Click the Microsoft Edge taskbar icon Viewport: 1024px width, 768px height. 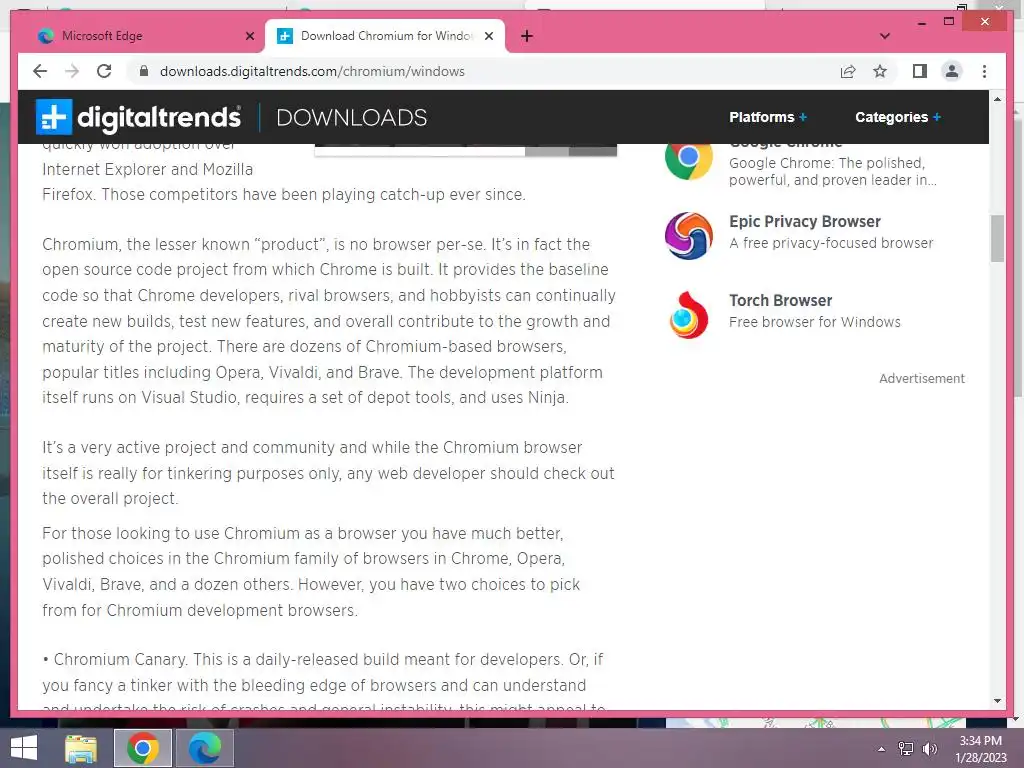(204, 748)
